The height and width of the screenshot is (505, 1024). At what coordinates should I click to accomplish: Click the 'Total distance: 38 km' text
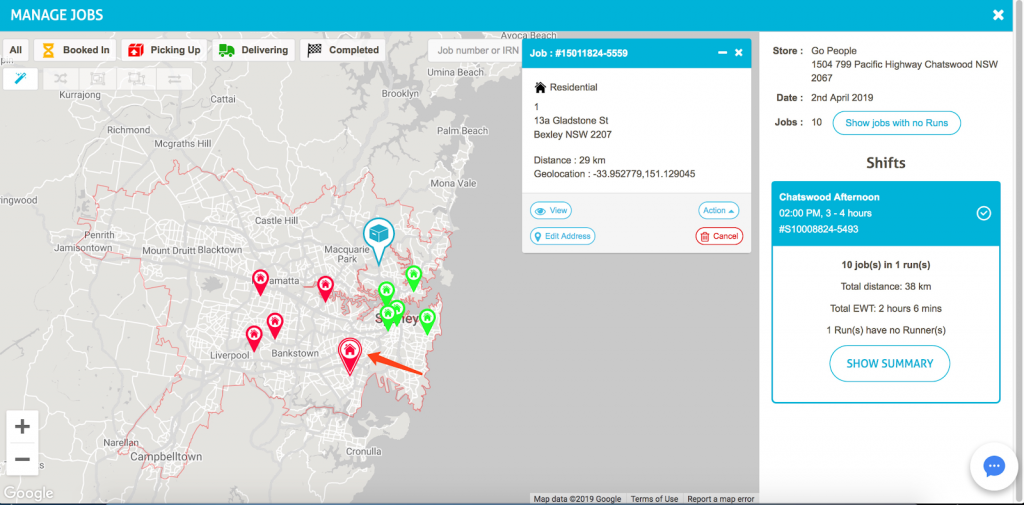(x=886, y=286)
